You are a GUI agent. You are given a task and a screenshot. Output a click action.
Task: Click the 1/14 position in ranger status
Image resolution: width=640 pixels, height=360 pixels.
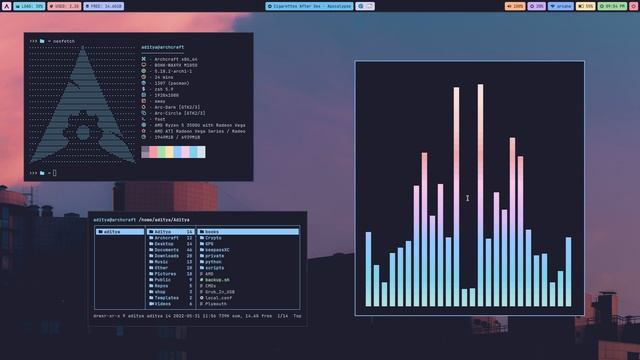pyautogui.click(x=282, y=316)
